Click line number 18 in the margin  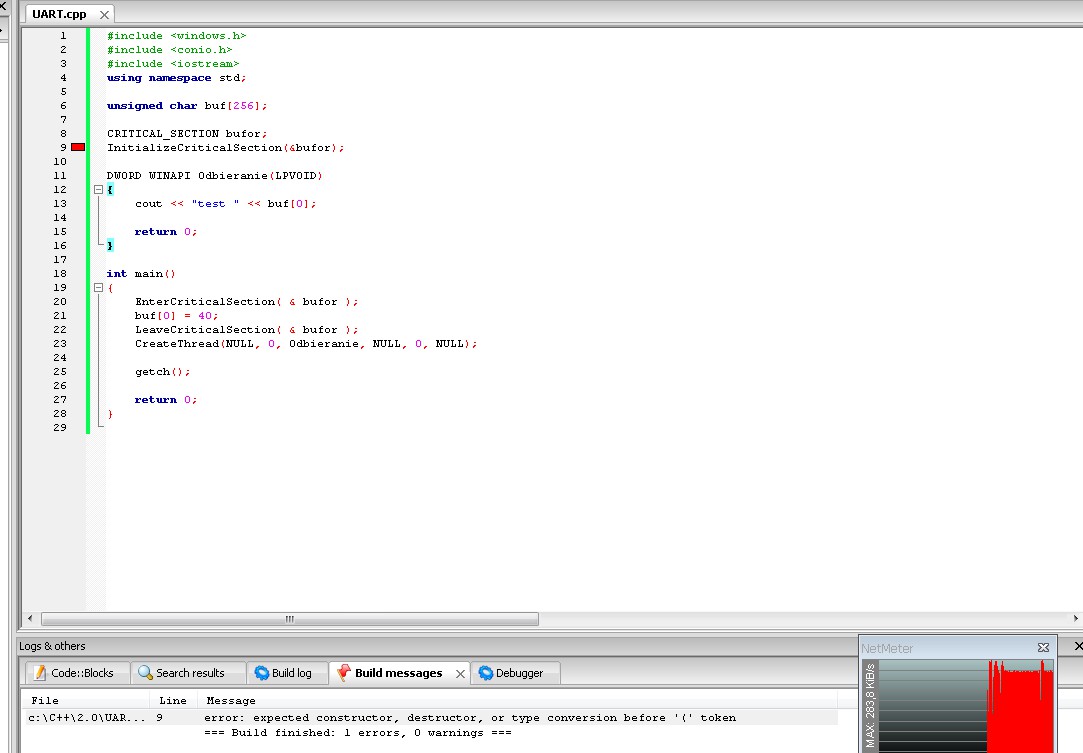coord(60,274)
